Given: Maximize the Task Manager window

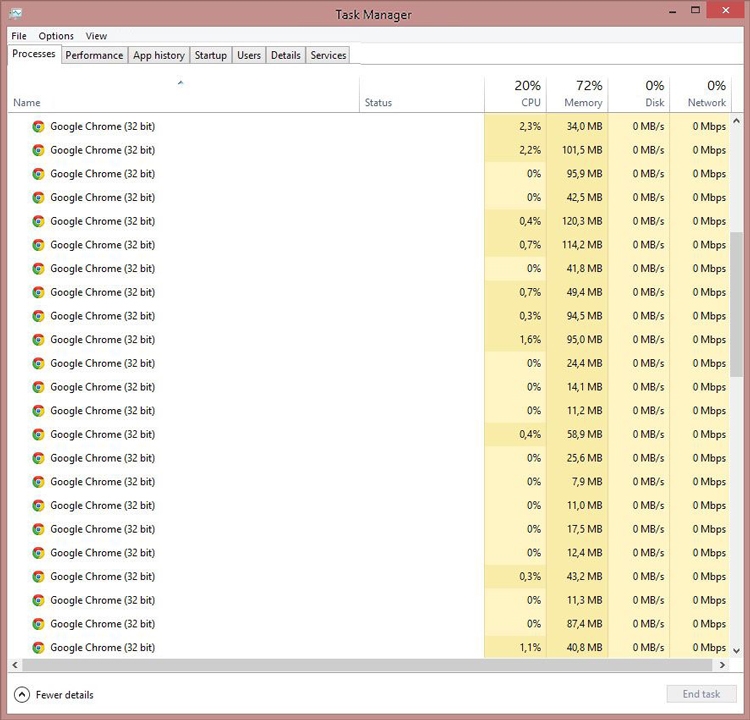Looking at the screenshot, I should coord(695,10).
